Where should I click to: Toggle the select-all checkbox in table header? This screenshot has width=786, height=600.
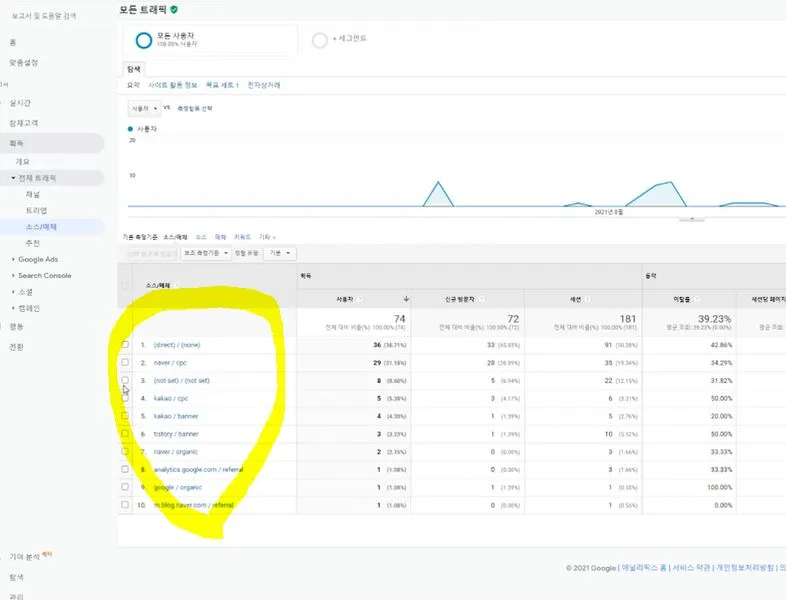click(x=125, y=285)
